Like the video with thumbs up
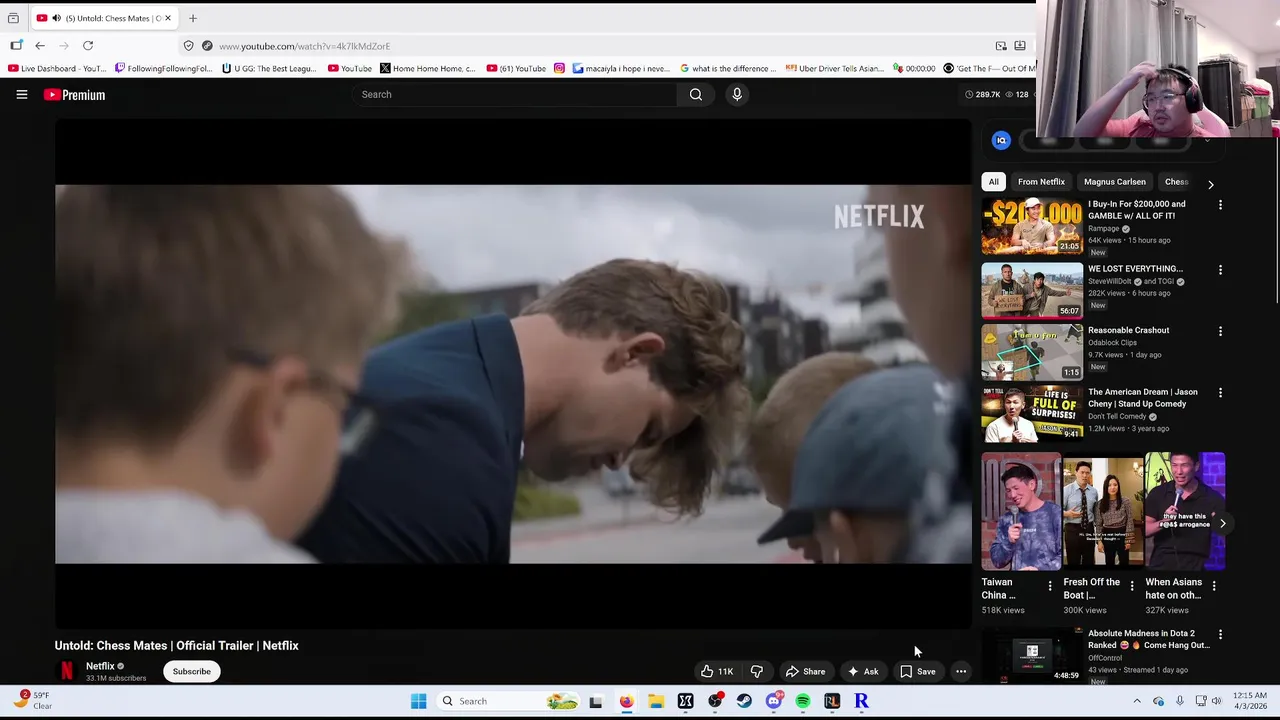Screen dimensions: 1280x720 [717, 672]
